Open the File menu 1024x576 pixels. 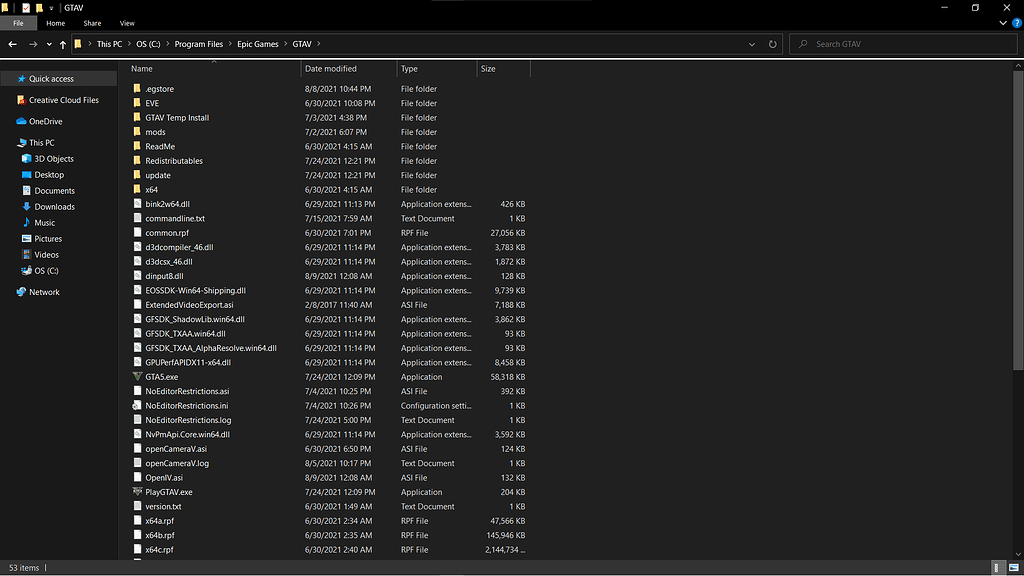coord(18,23)
